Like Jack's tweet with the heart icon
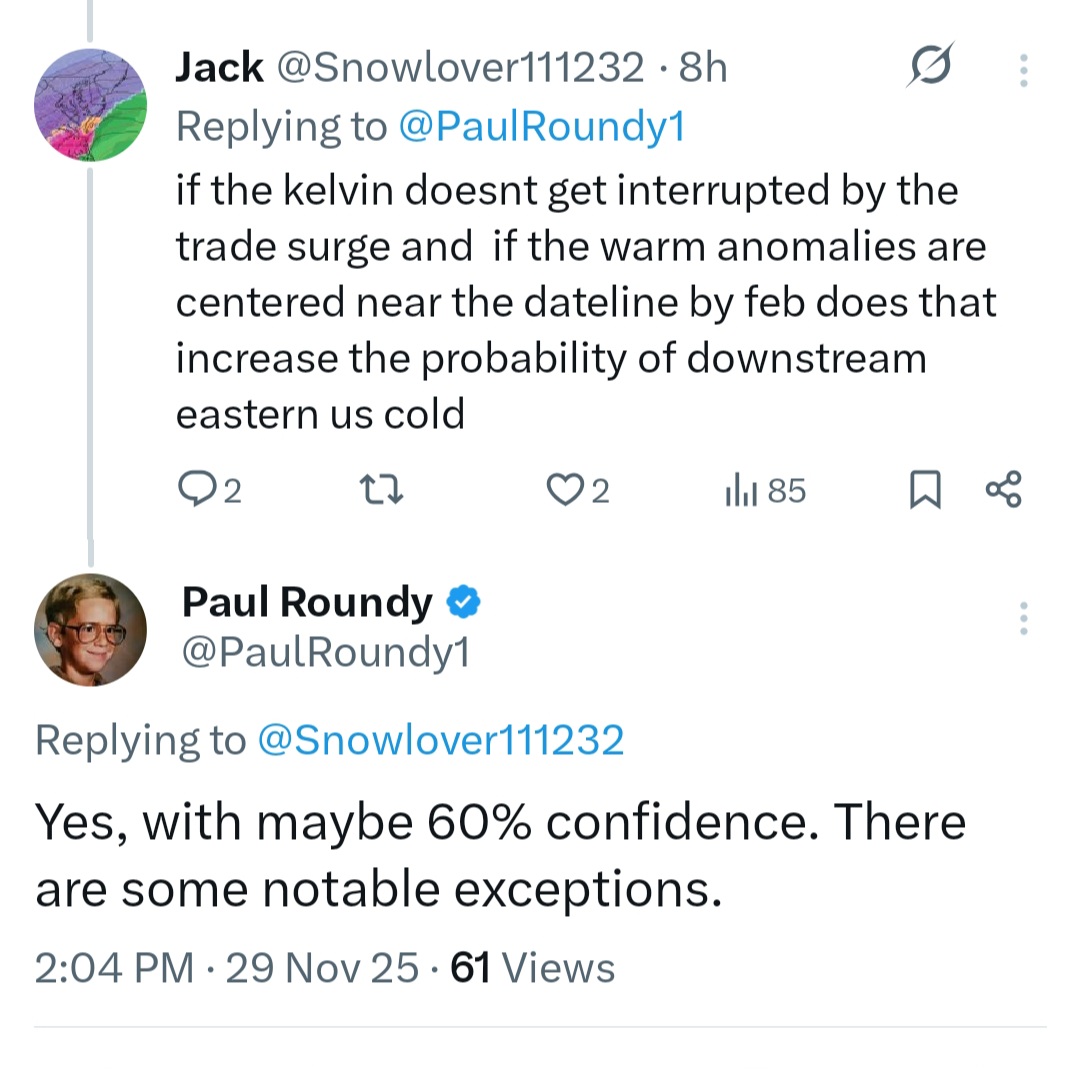Screen dimensions: 1080x1069 566,490
